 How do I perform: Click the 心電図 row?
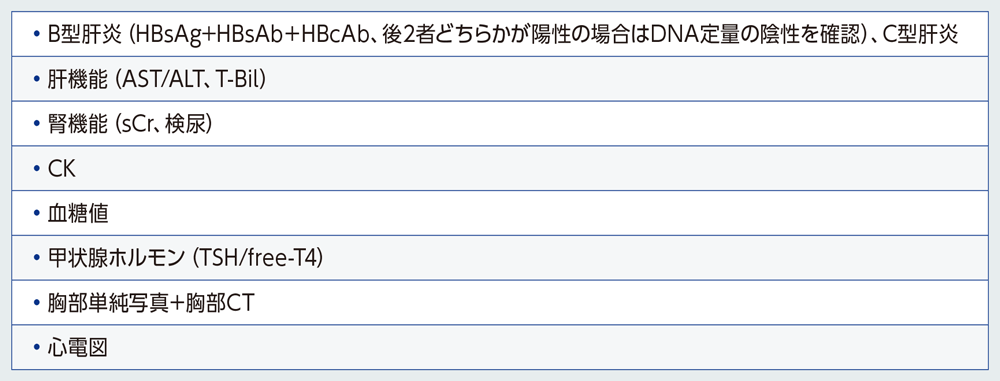click(500, 347)
